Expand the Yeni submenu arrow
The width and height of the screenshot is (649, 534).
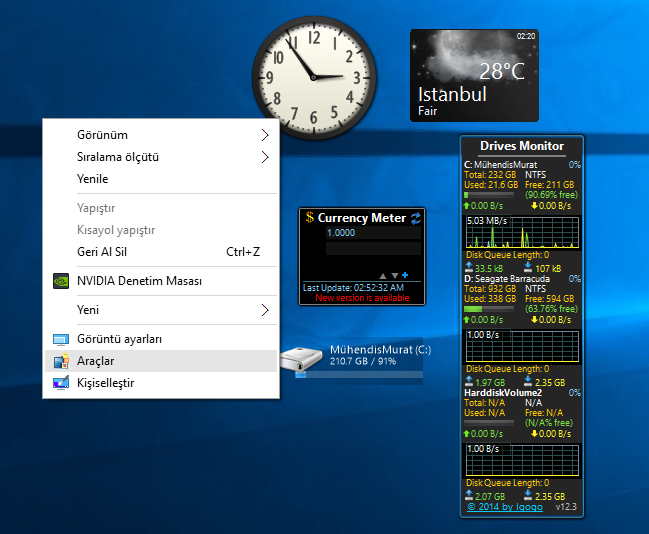click(265, 310)
